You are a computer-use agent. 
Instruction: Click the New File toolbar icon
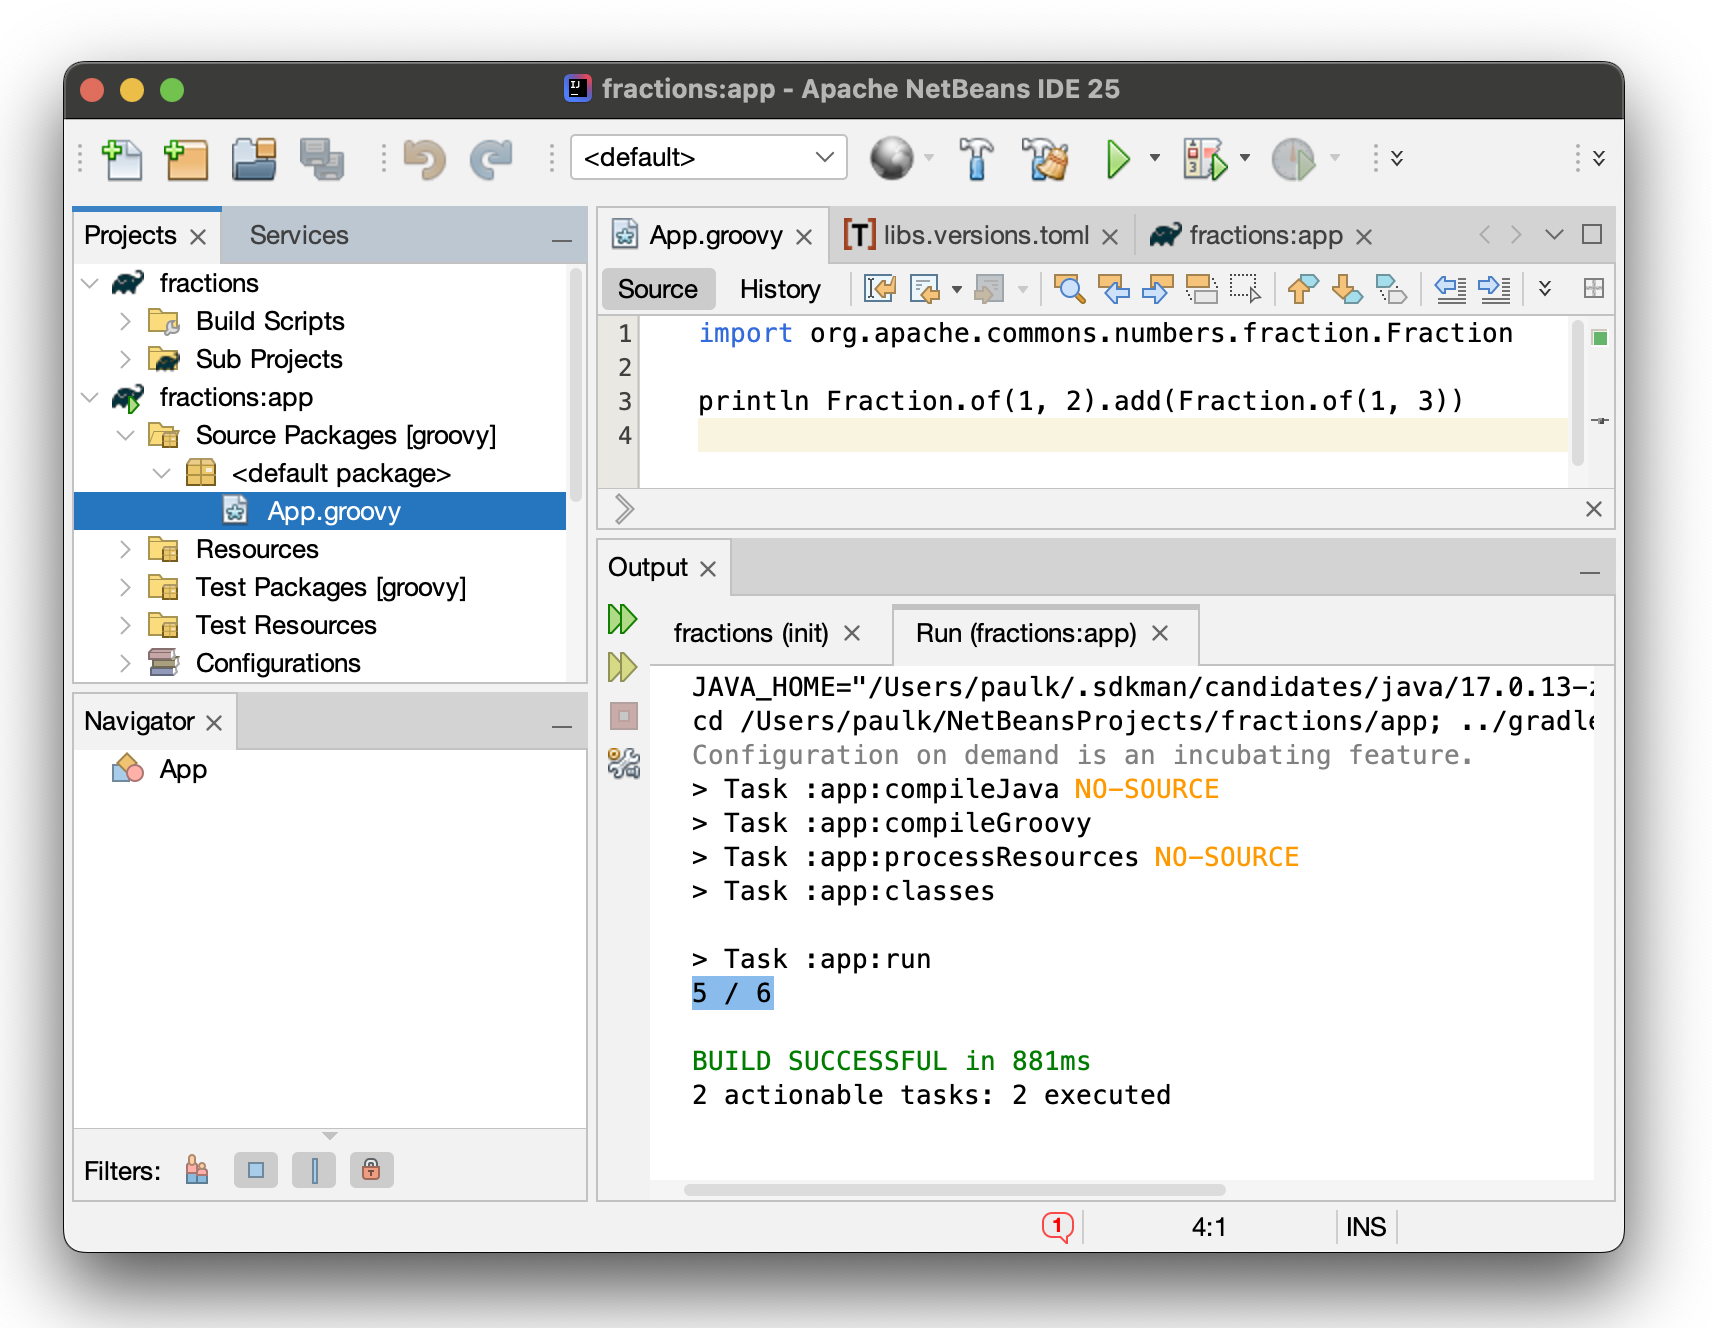pyautogui.click(x=122, y=159)
